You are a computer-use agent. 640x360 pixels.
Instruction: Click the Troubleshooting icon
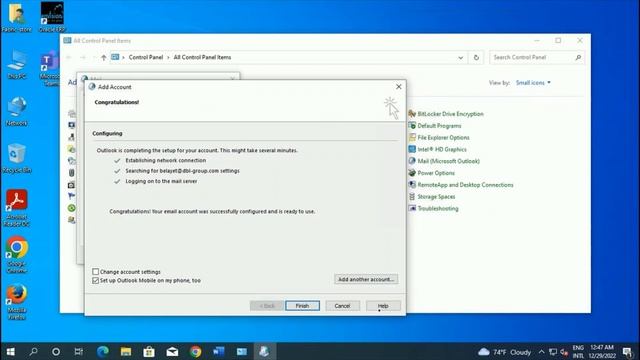412,208
